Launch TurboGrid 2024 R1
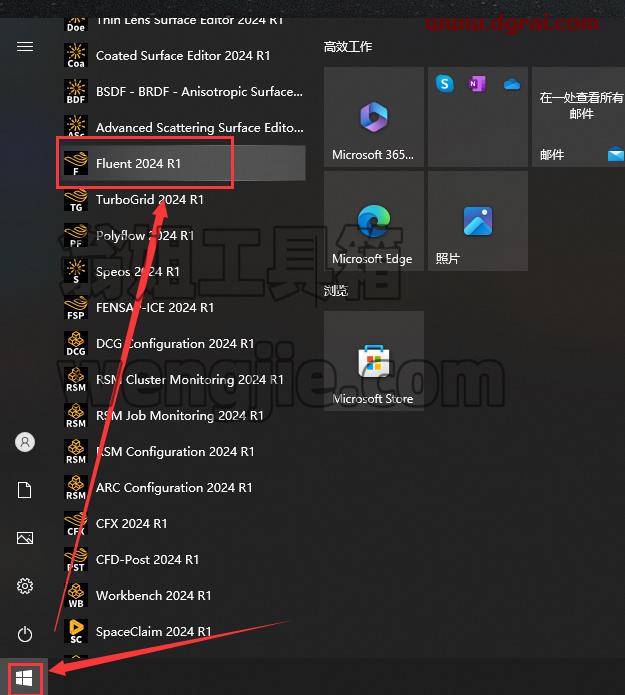The height and width of the screenshot is (695, 625). click(182, 199)
